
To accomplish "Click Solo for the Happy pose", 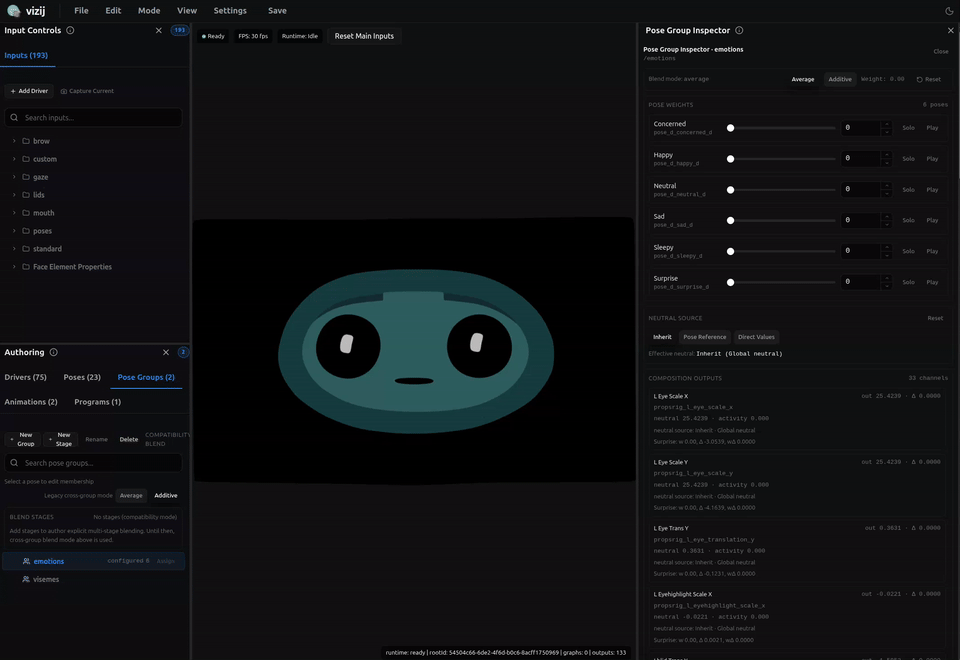I will pos(908,159).
